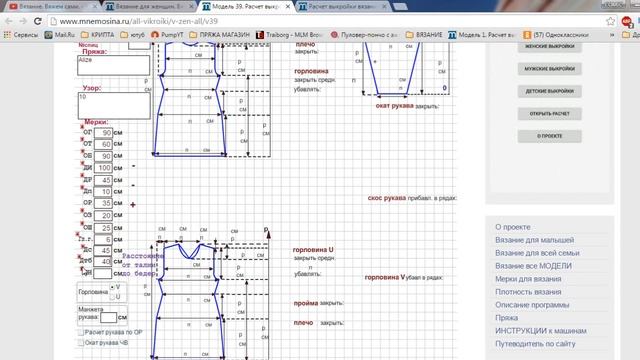Click the ОР measurement field with 35

[103, 203]
